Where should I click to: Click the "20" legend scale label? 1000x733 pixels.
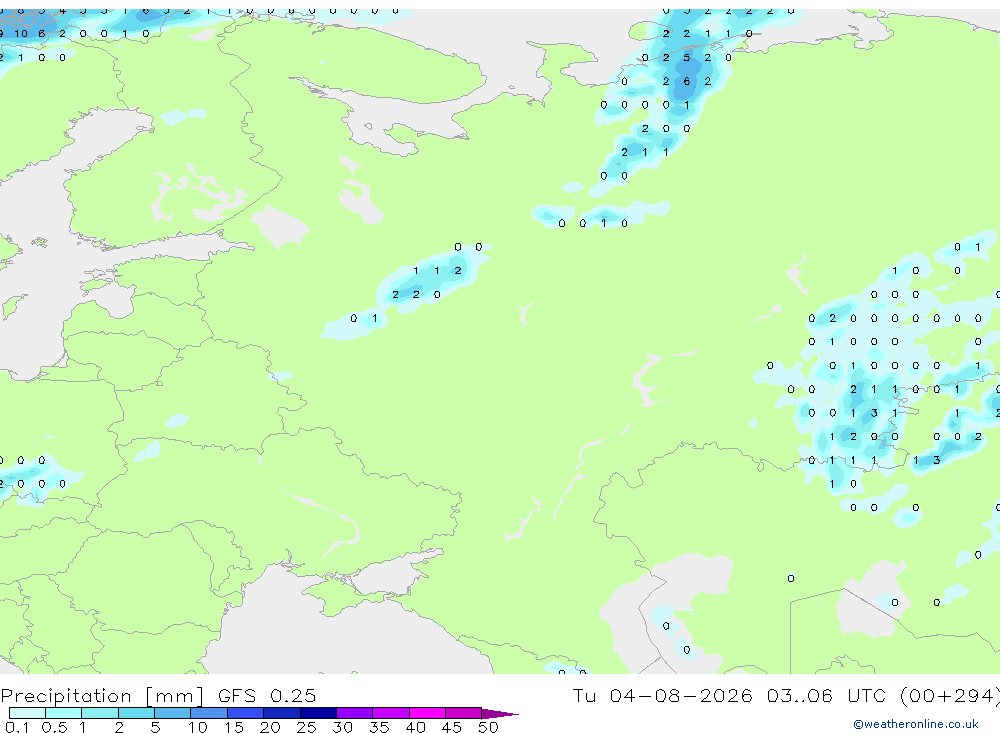coord(270,727)
